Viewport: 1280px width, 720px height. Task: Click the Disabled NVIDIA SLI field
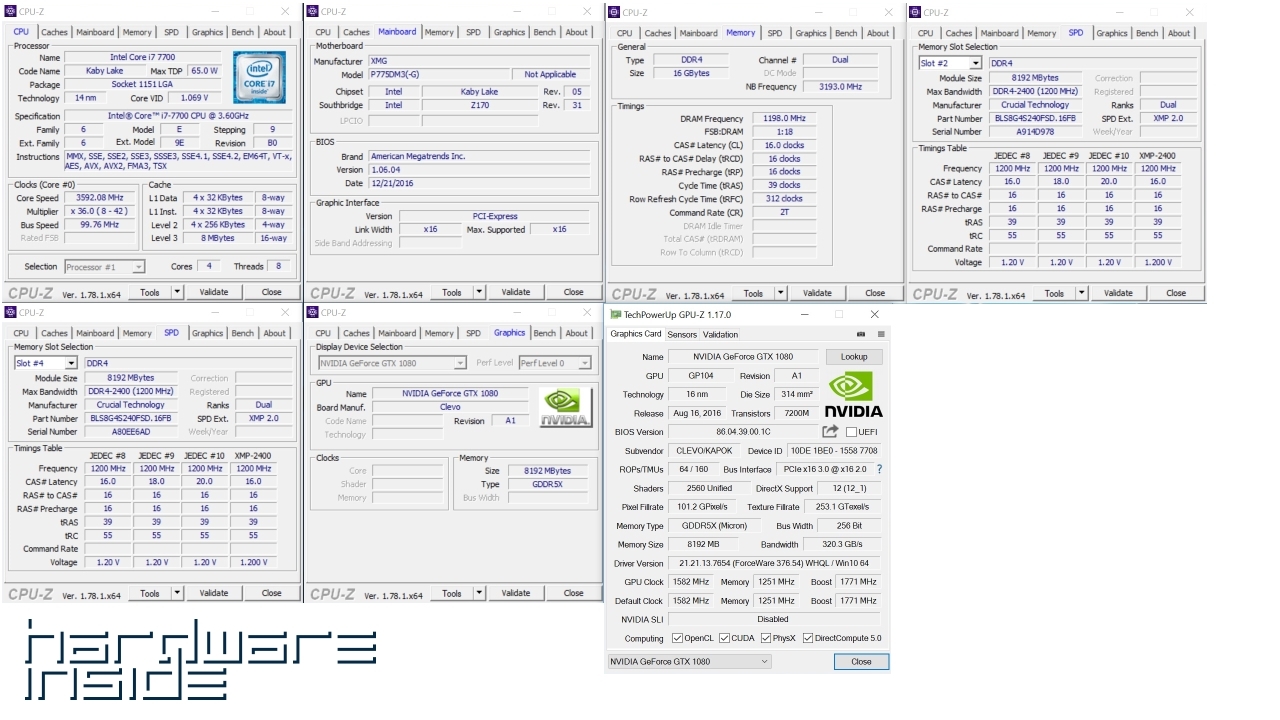[x=774, y=619]
